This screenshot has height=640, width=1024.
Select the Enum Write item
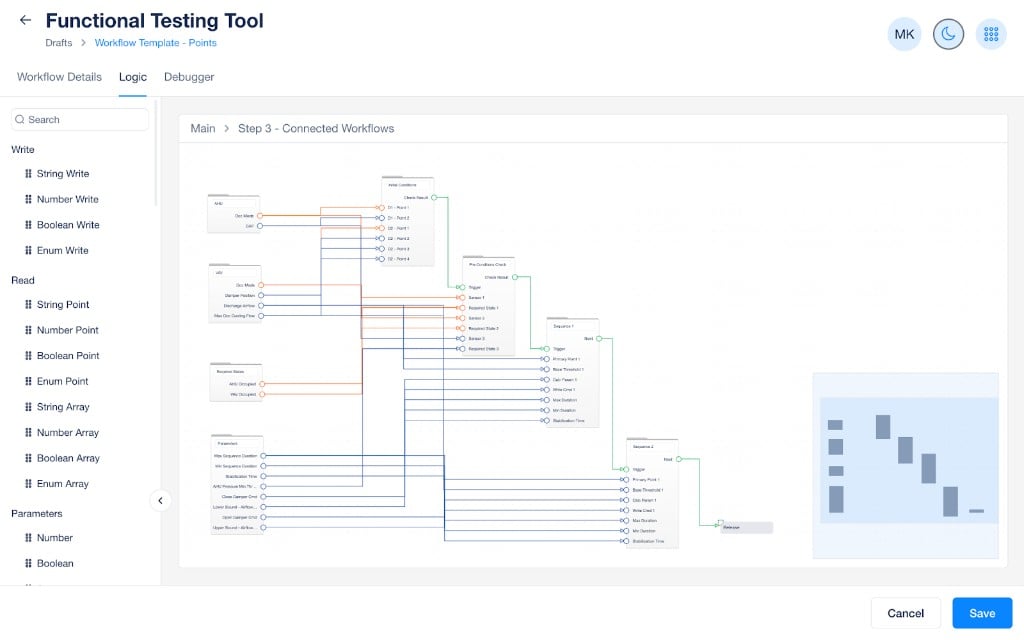click(x=62, y=250)
